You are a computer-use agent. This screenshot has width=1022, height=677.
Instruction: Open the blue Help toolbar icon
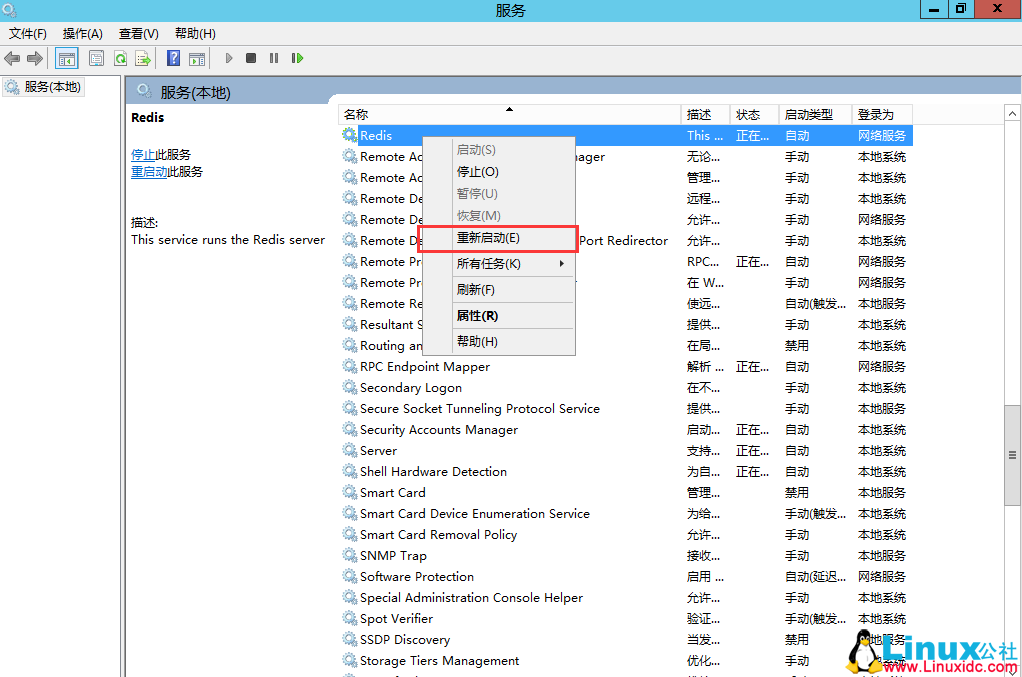(x=173, y=58)
